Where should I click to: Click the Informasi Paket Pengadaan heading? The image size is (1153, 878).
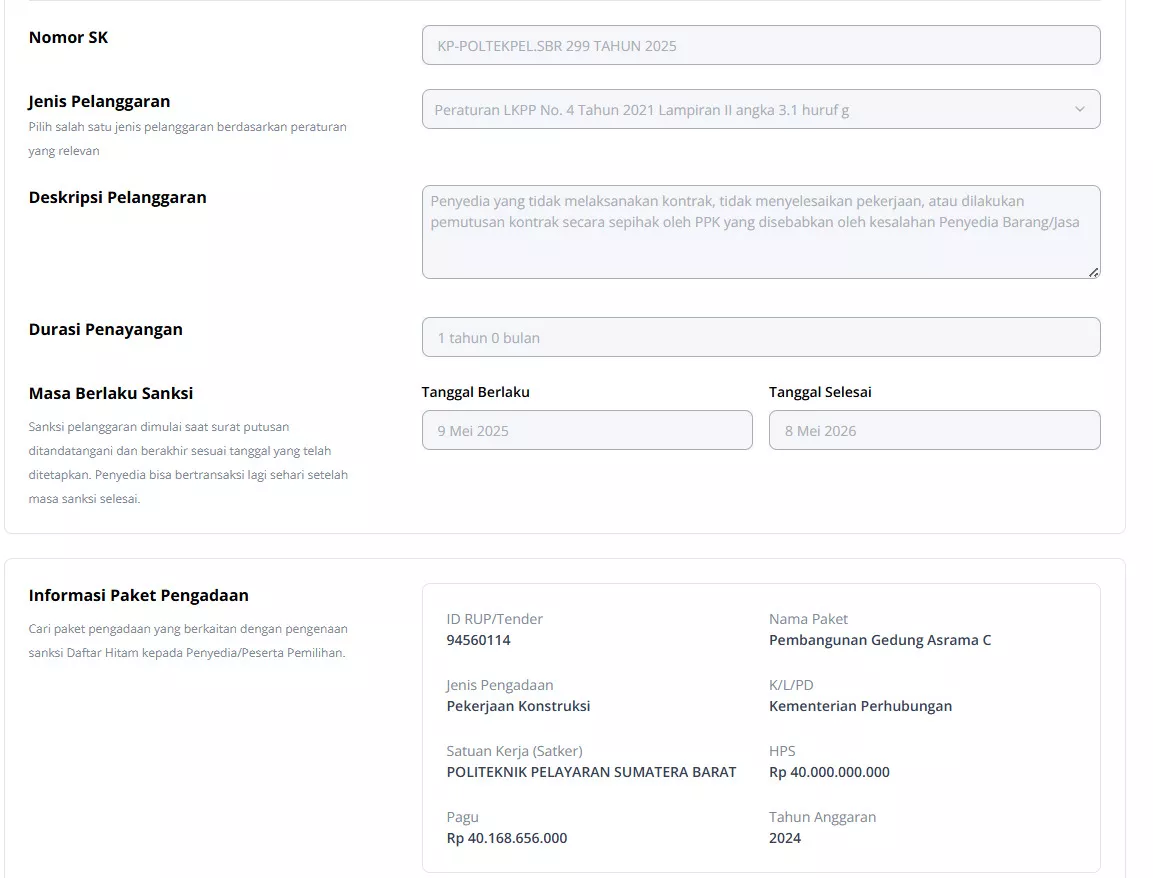pos(138,595)
